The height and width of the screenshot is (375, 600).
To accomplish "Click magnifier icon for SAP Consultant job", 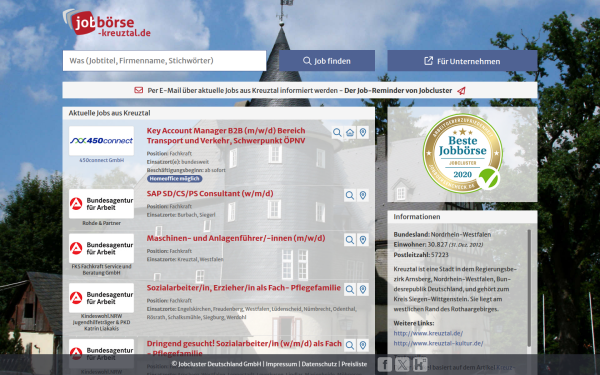I will pos(350,196).
